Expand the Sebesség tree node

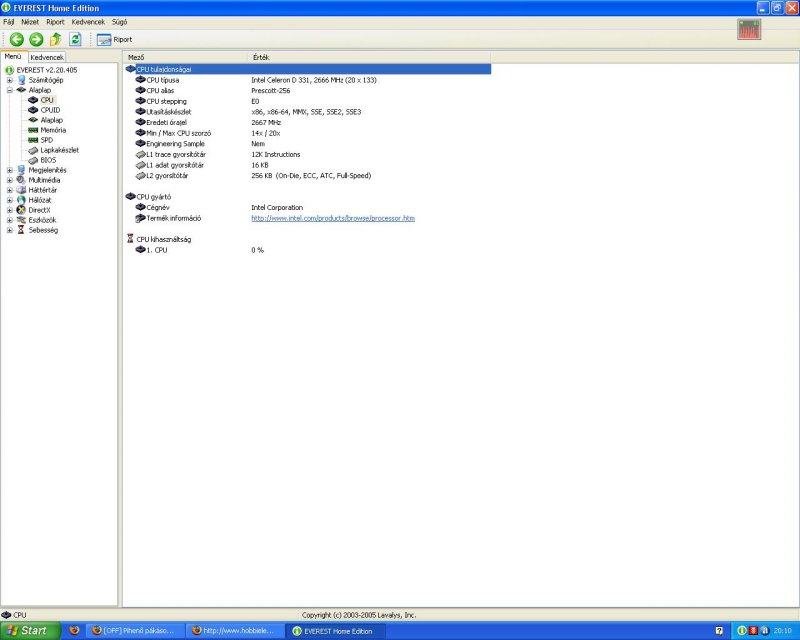coord(9,230)
